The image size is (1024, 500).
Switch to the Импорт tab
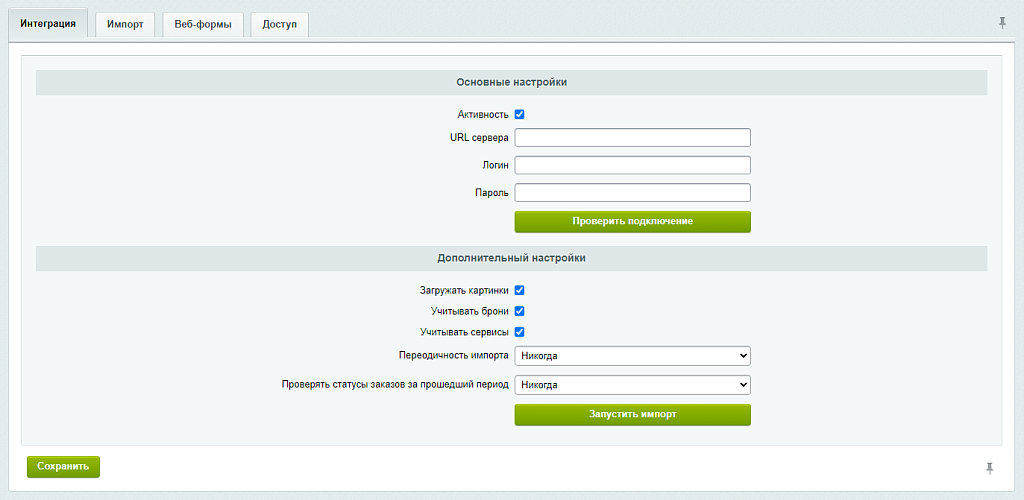125,24
